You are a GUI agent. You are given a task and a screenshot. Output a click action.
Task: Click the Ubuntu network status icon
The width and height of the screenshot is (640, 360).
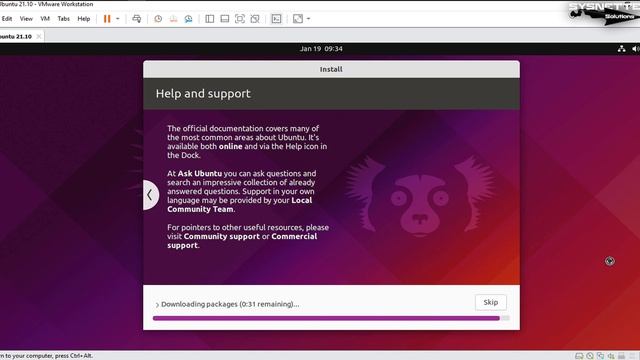tap(621, 49)
